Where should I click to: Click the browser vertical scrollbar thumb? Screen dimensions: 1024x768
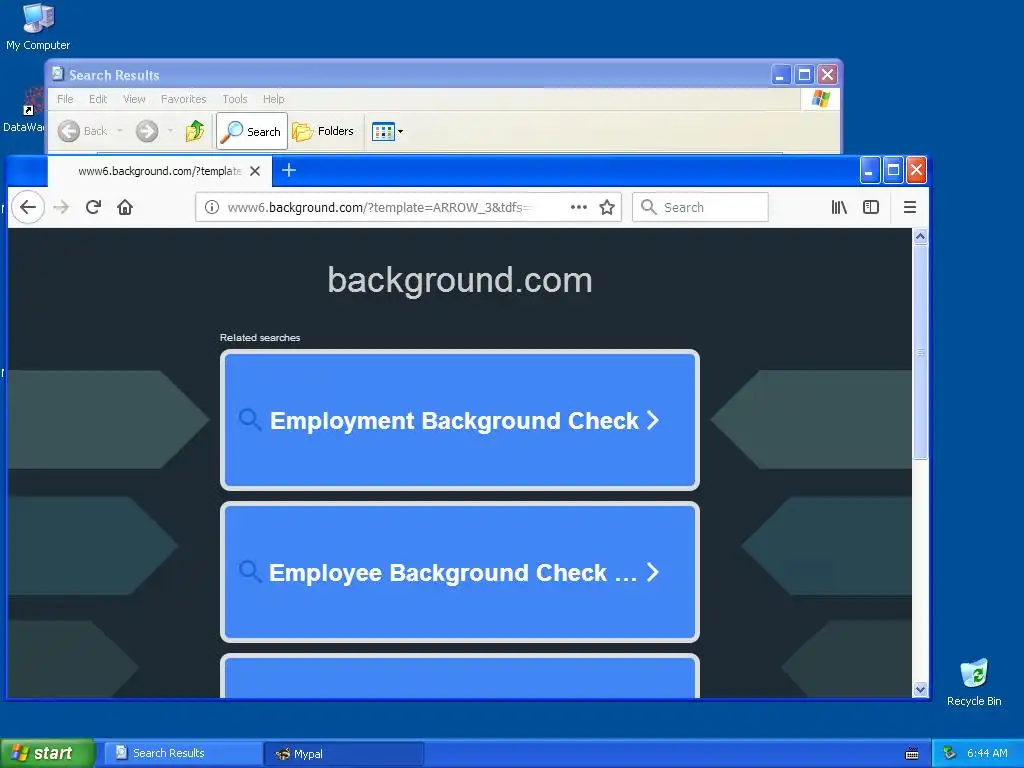click(920, 353)
